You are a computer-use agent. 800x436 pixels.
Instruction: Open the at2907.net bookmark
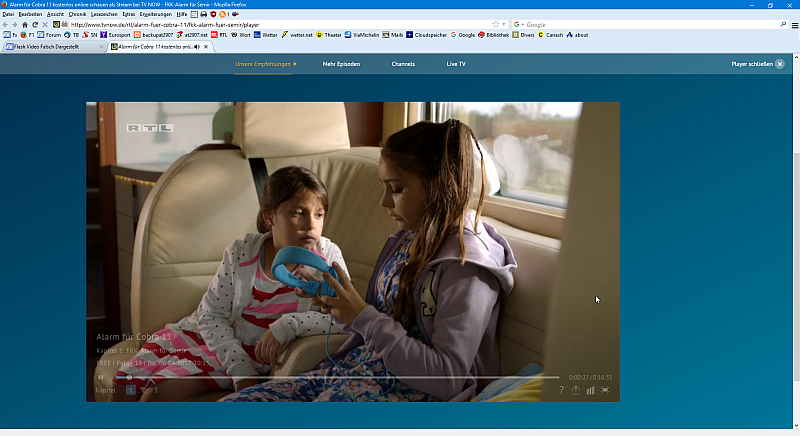coord(192,35)
